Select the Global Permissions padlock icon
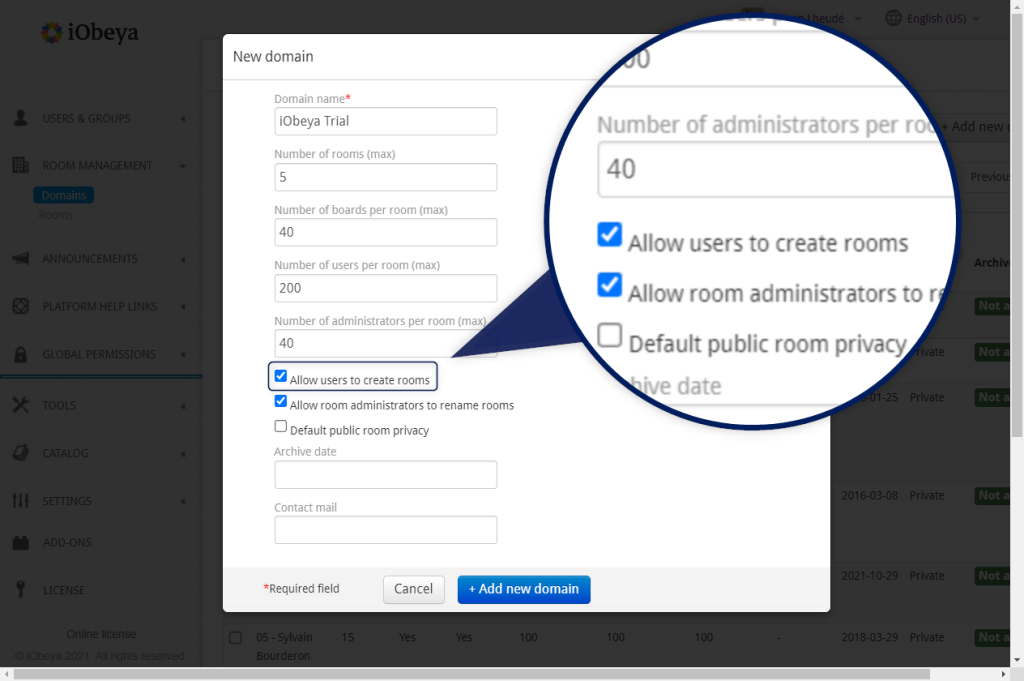This screenshot has width=1024, height=681. pyautogui.click(x=22, y=354)
